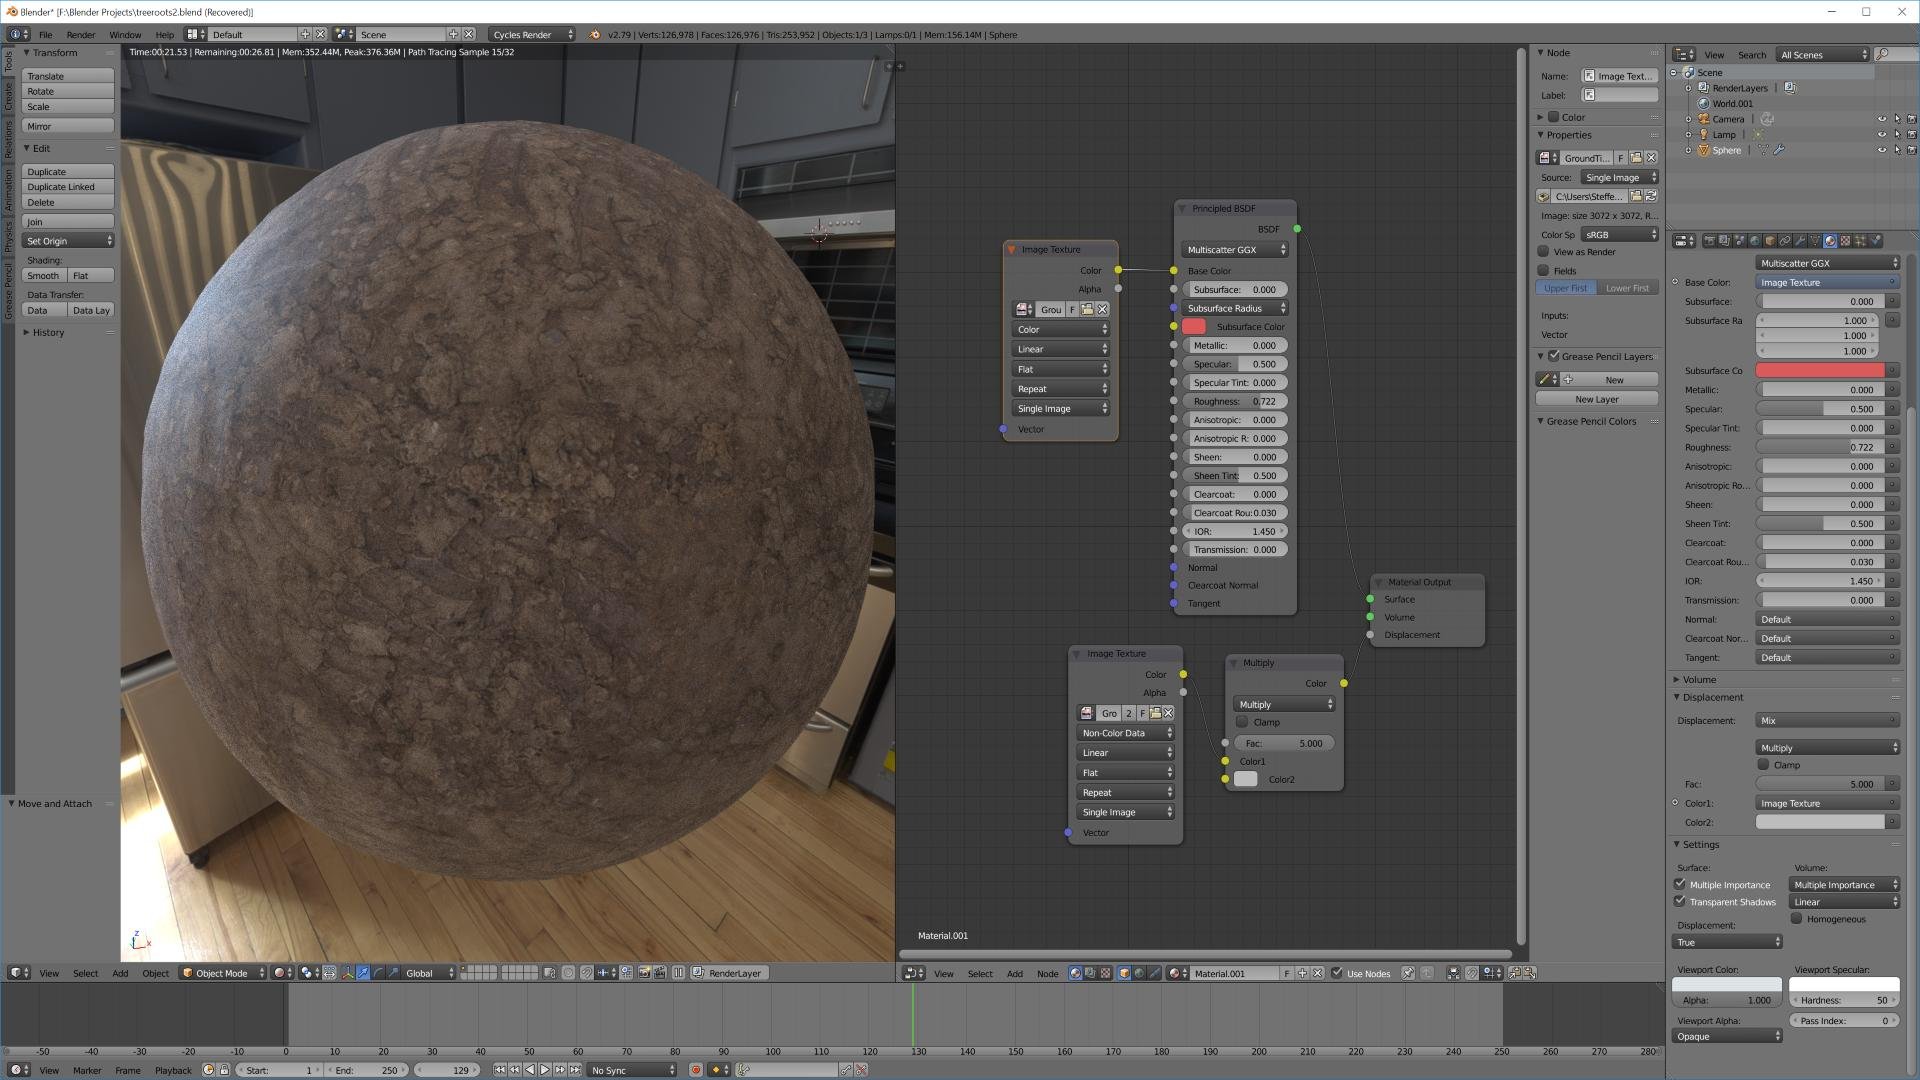
Task: Expand the Grease Pencil Layers section
Action: [1543, 356]
